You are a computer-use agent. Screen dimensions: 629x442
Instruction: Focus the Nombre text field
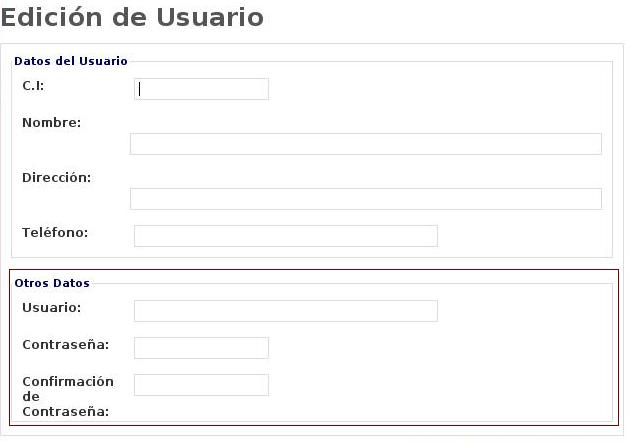[365, 144]
